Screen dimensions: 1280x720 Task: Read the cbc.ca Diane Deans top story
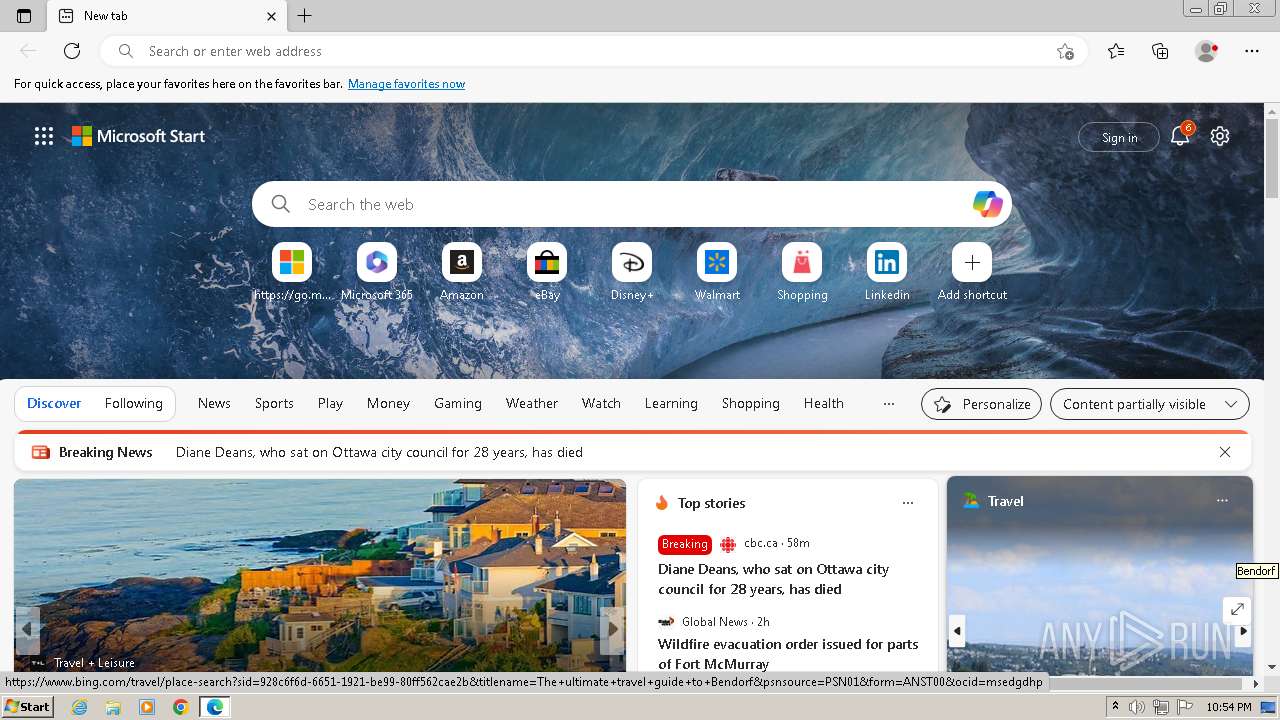[x=773, y=579]
